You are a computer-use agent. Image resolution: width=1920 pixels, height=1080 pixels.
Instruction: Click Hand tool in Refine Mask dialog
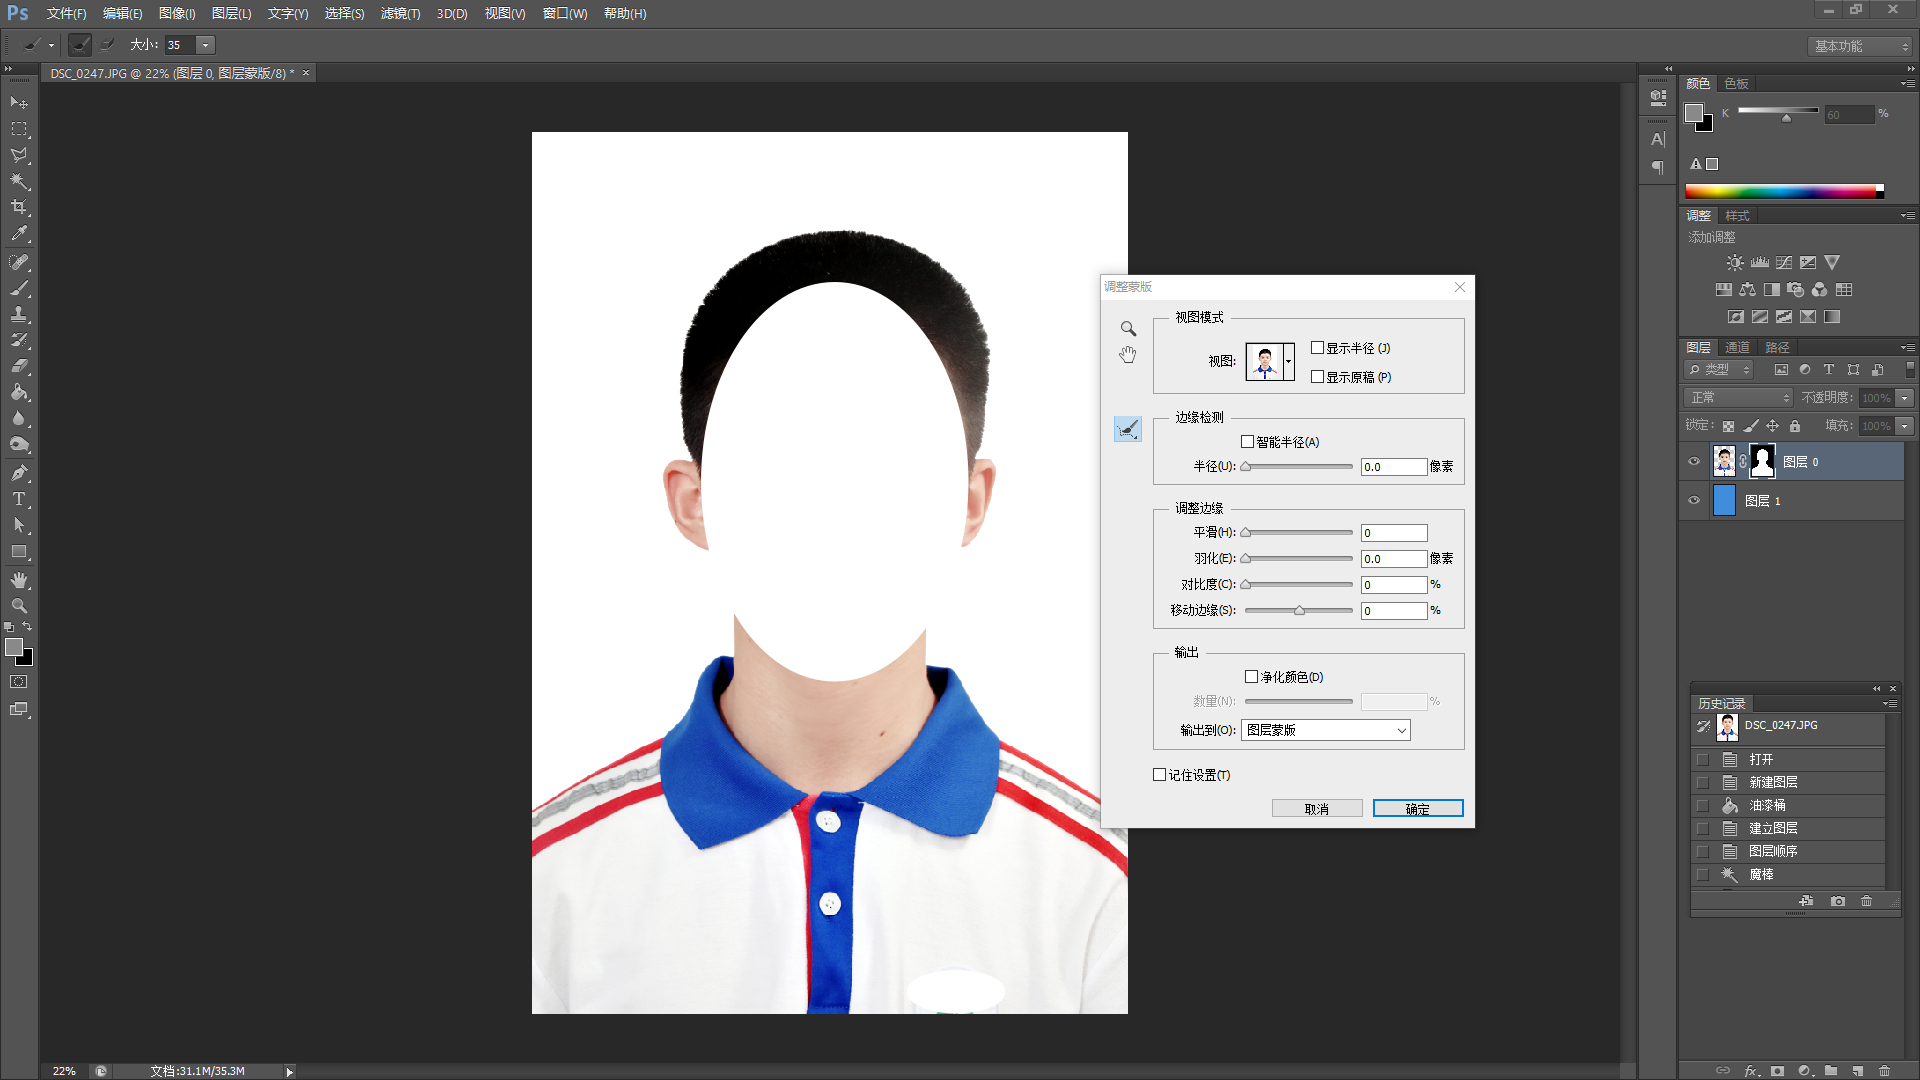(1128, 355)
